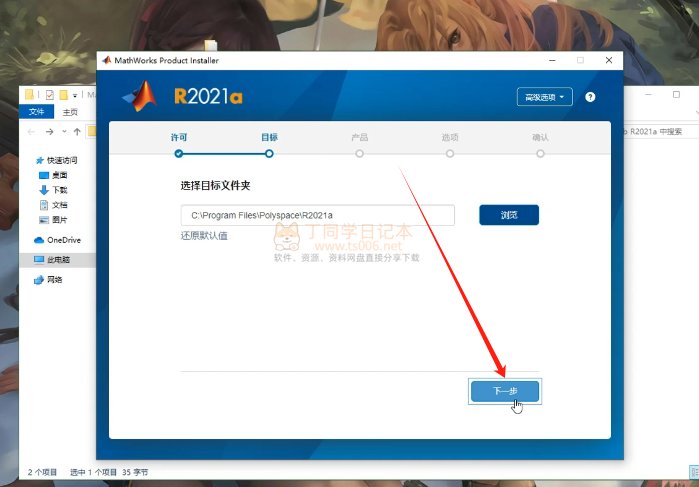Click the MATLAB logo in installer header

point(140,96)
